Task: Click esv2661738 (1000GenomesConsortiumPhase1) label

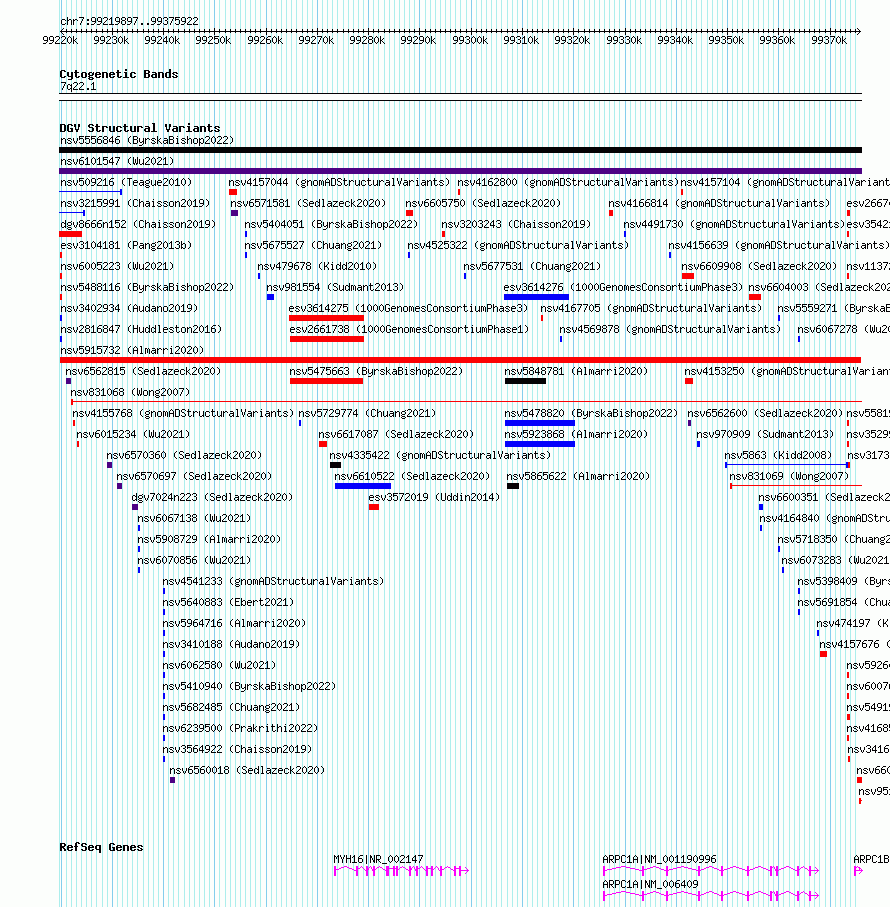Action: (409, 329)
